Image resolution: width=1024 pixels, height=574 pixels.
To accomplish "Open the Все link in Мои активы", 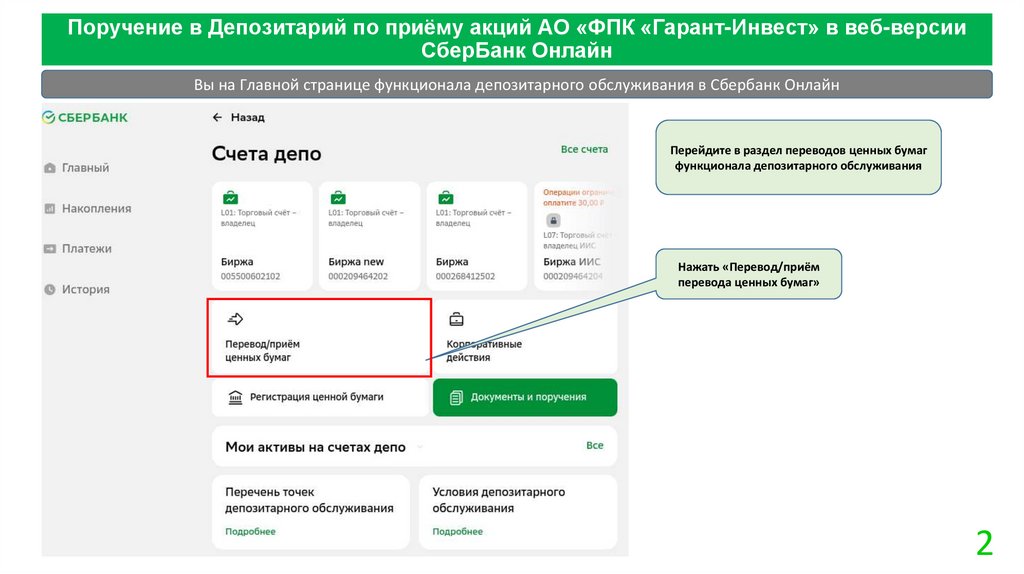I will pyautogui.click(x=594, y=445).
